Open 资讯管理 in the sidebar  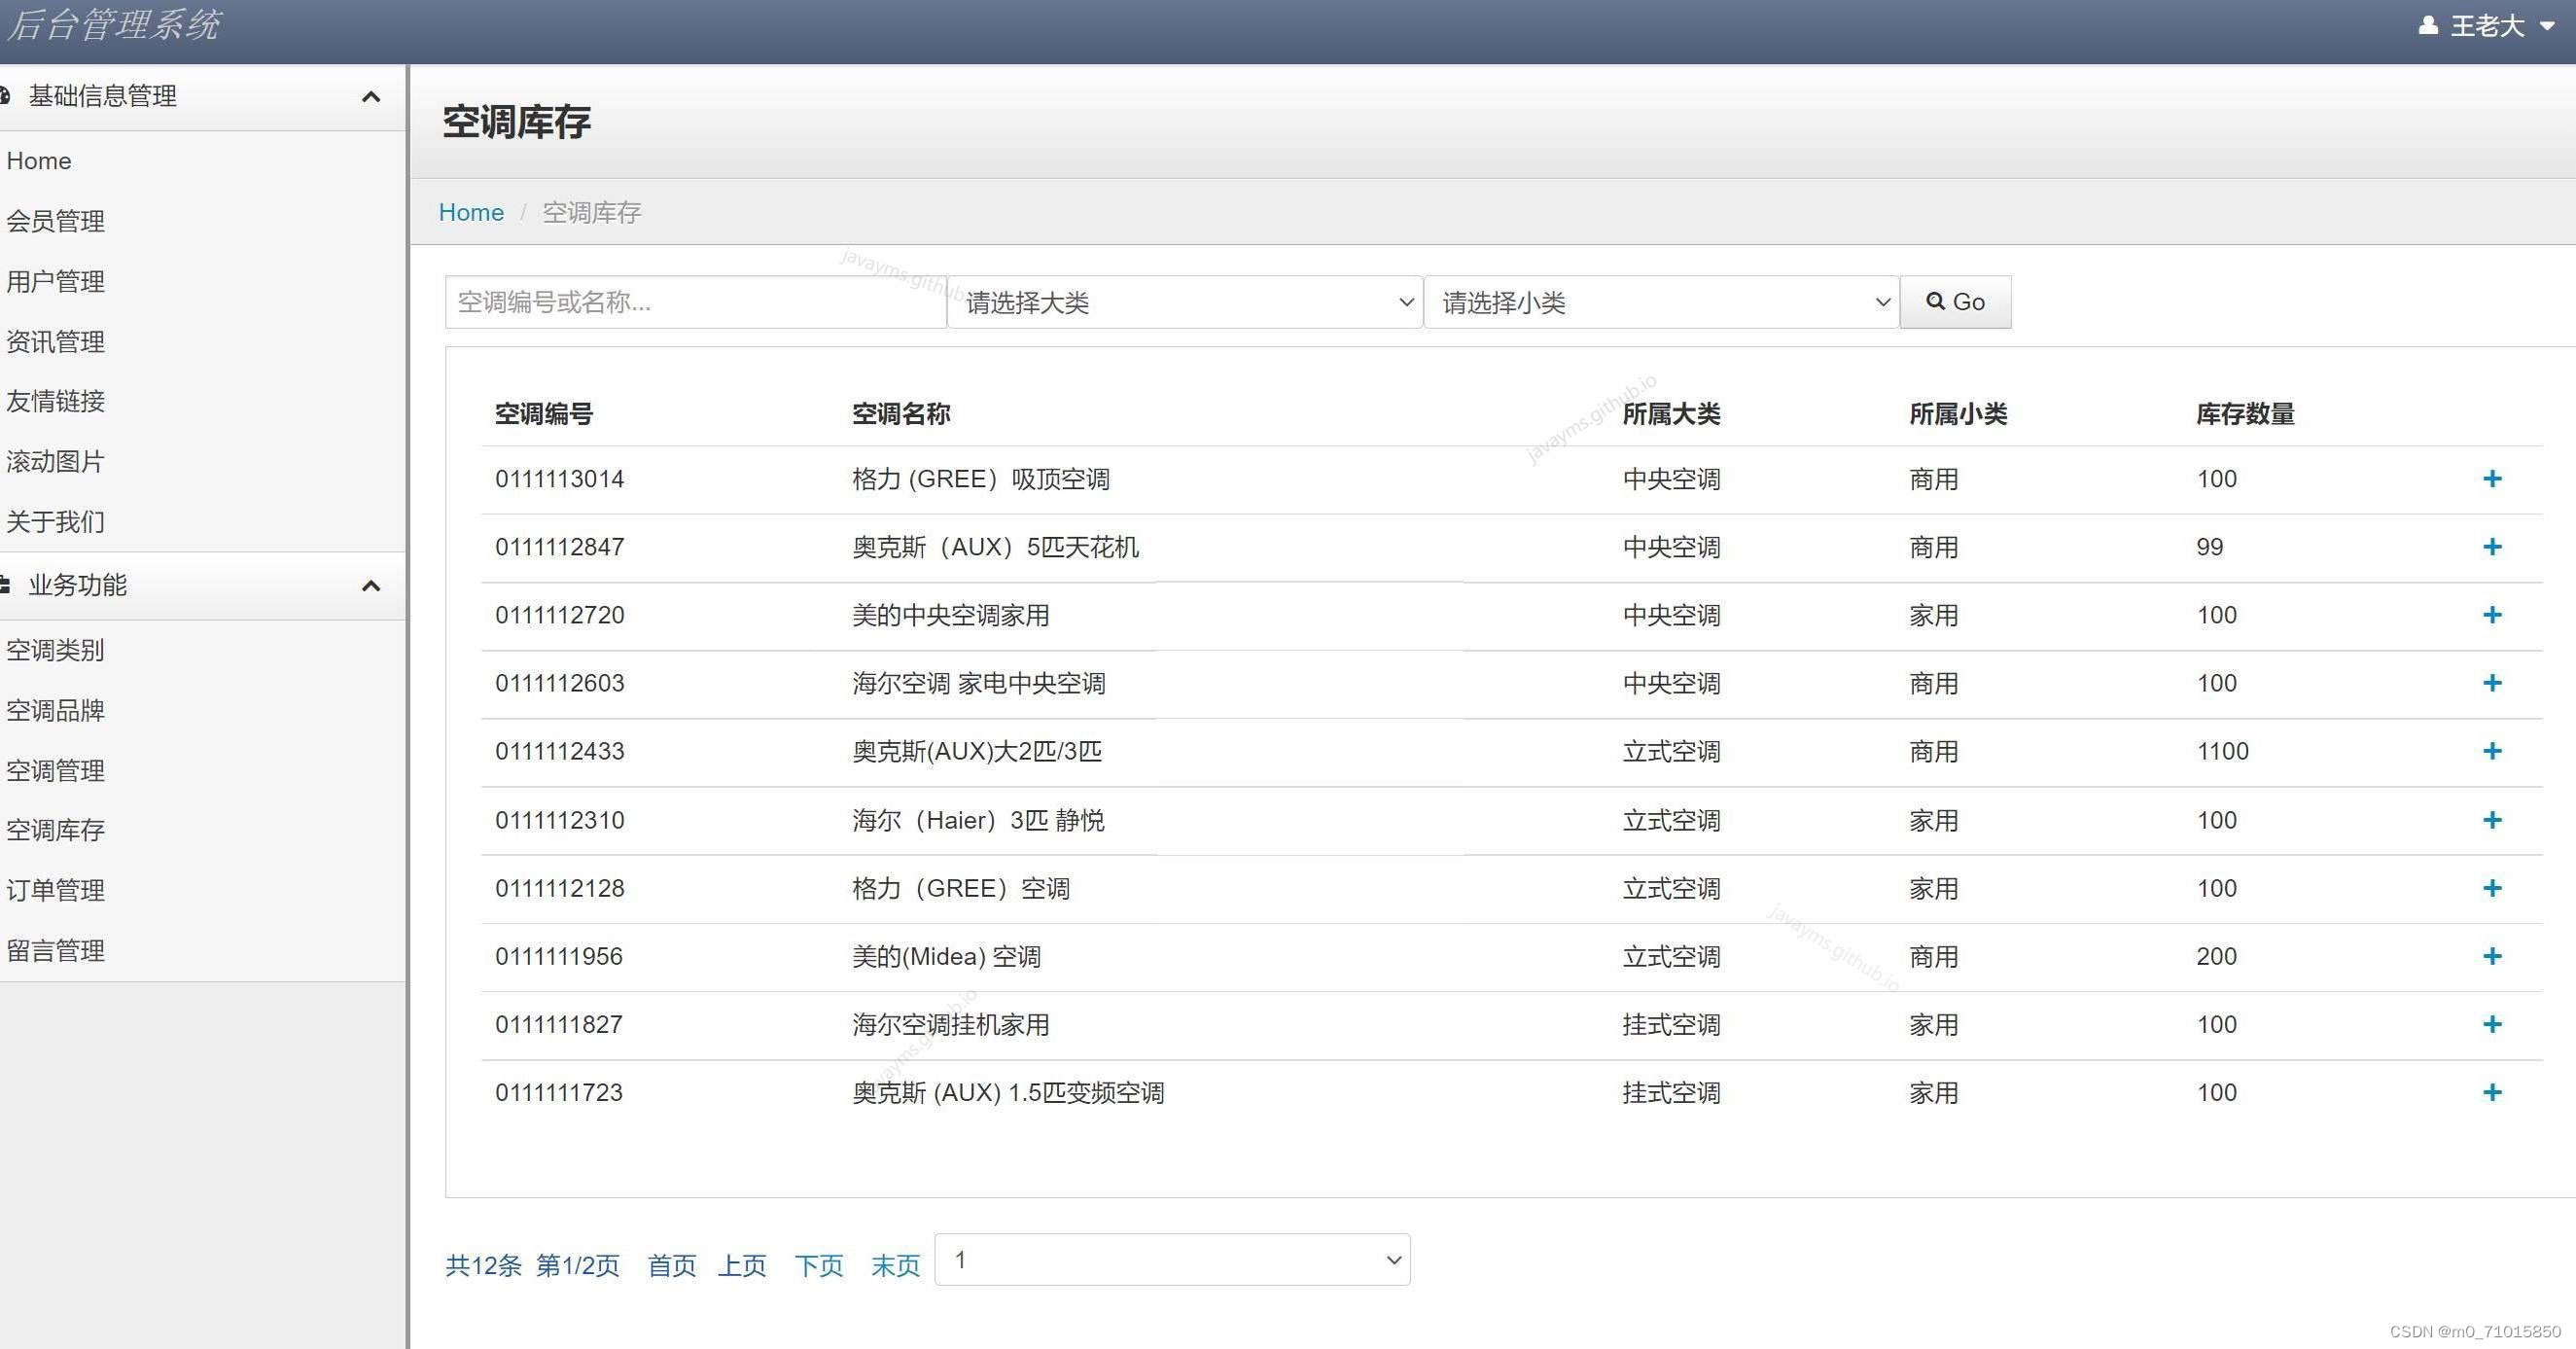click(x=55, y=341)
